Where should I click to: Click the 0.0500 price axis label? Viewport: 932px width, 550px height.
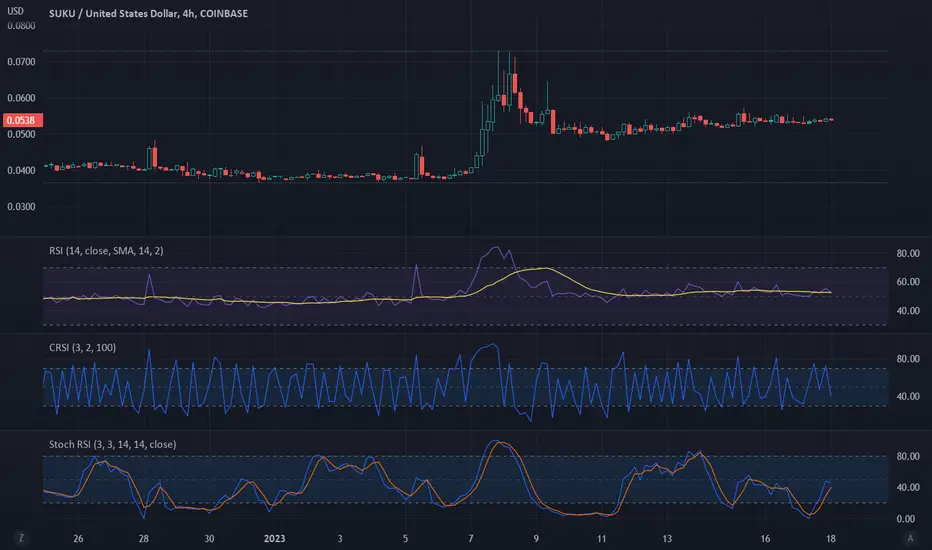(21, 134)
